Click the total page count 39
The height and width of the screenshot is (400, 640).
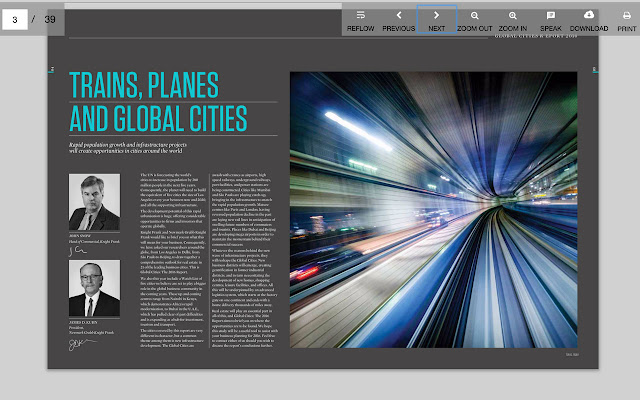(x=49, y=19)
